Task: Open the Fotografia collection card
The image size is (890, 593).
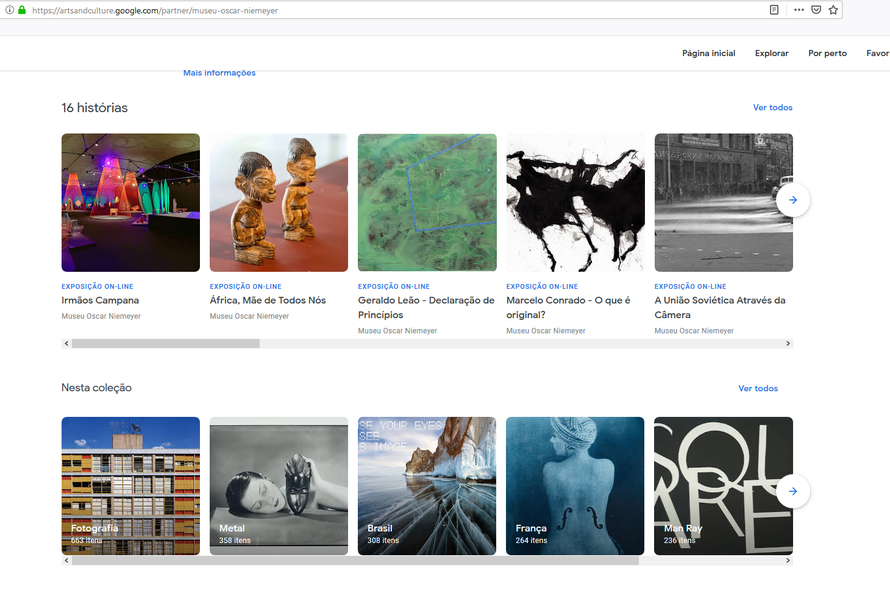Action: [131, 486]
